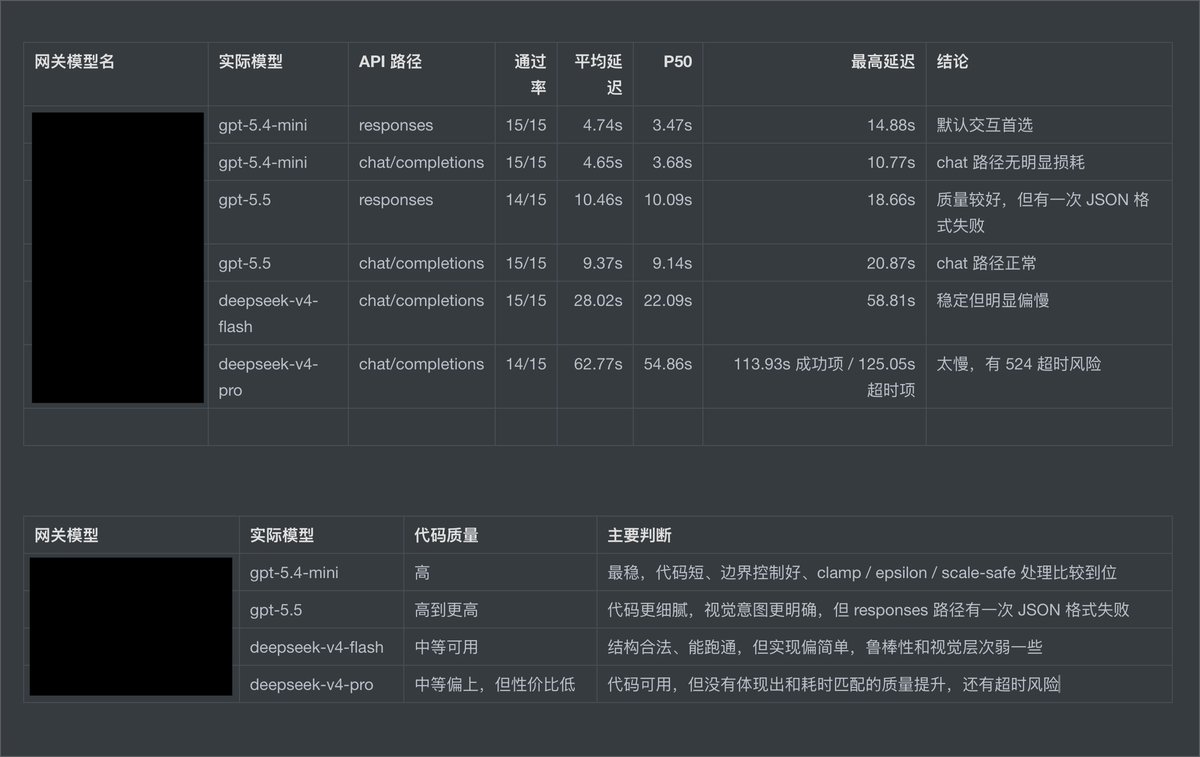Select the '太慢,有 524 超时风险' conclusion
Screen dimensions: 1200x757
pos(1018,364)
